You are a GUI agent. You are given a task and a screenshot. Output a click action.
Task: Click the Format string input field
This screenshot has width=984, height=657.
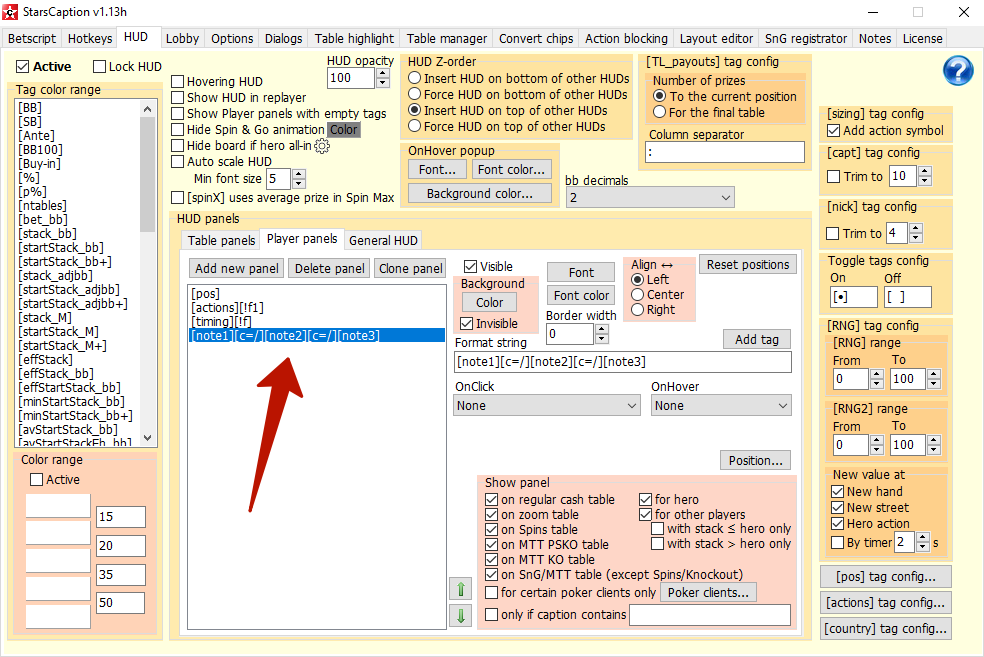622,362
